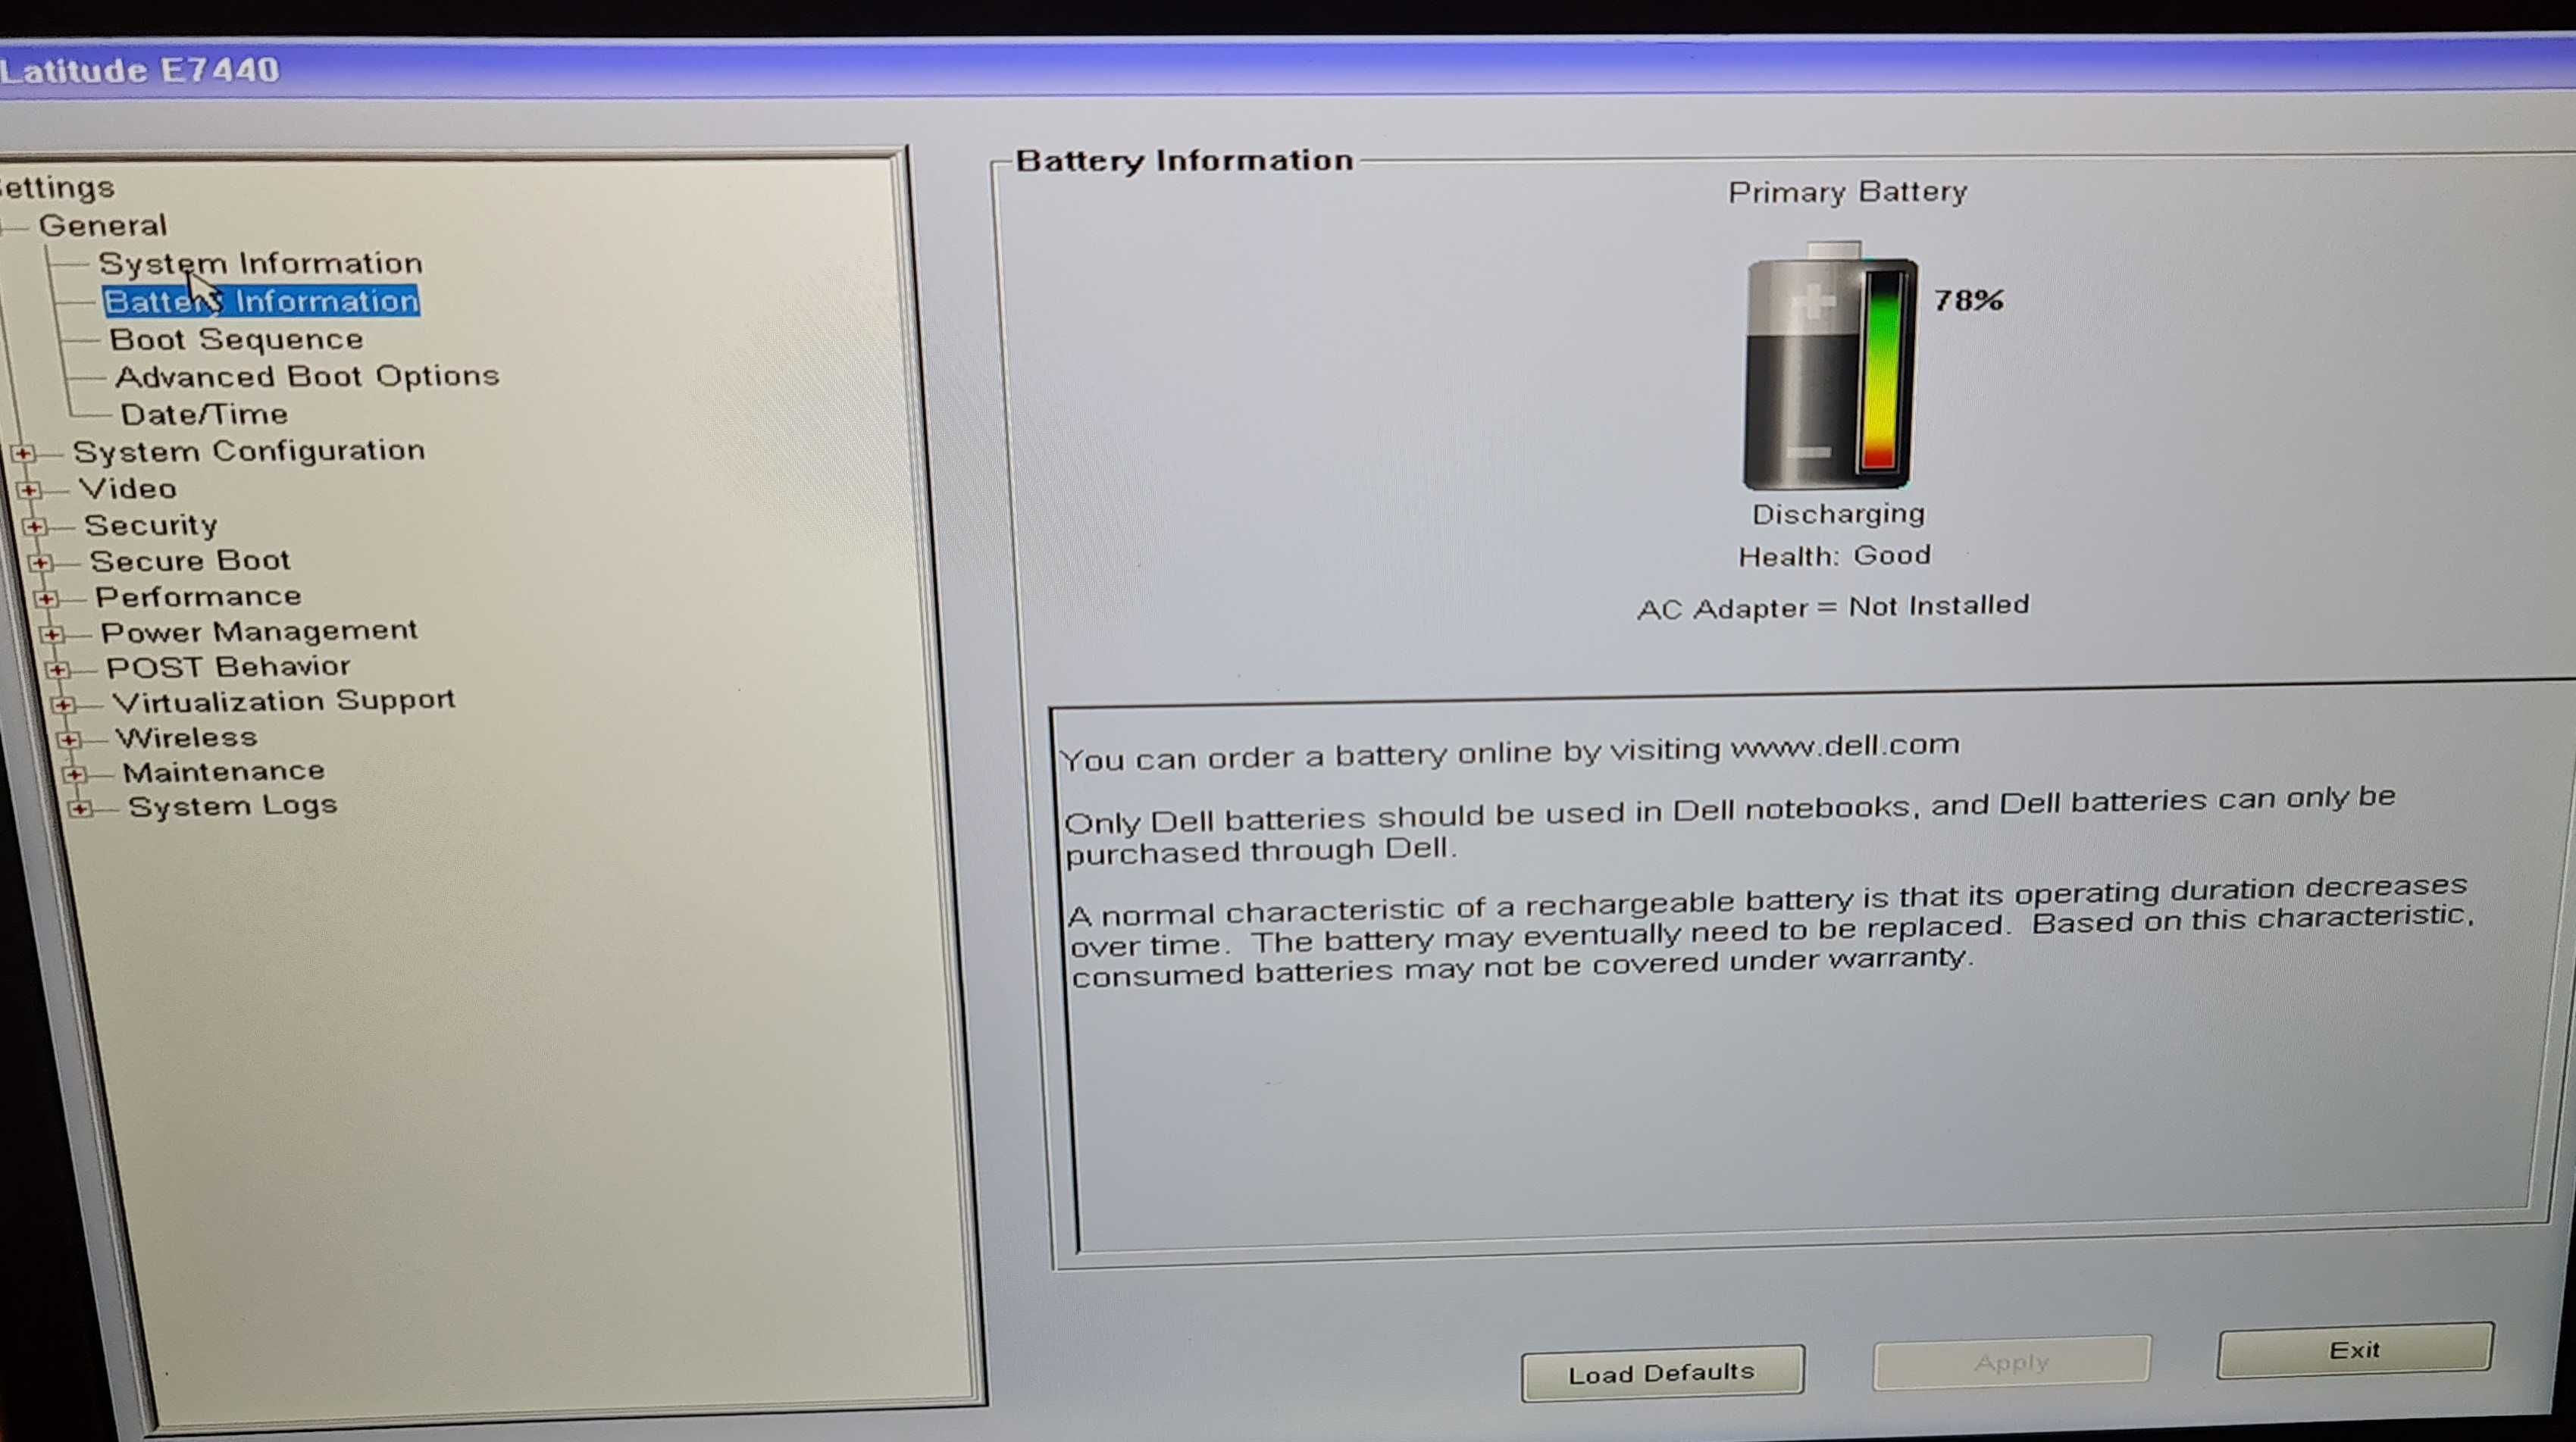Open the Date/Time settings
The width and height of the screenshot is (2576, 1442).
point(204,413)
